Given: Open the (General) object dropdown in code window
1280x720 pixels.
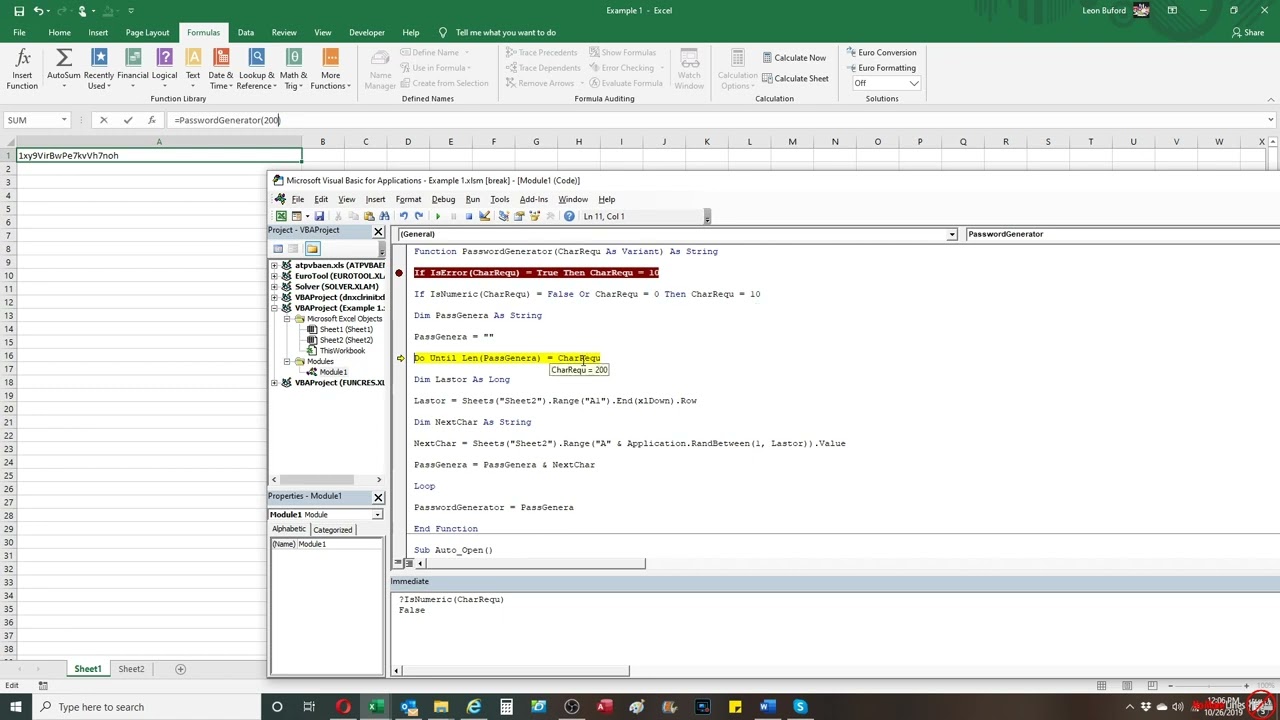Looking at the screenshot, I should click(x=951, y=234).
